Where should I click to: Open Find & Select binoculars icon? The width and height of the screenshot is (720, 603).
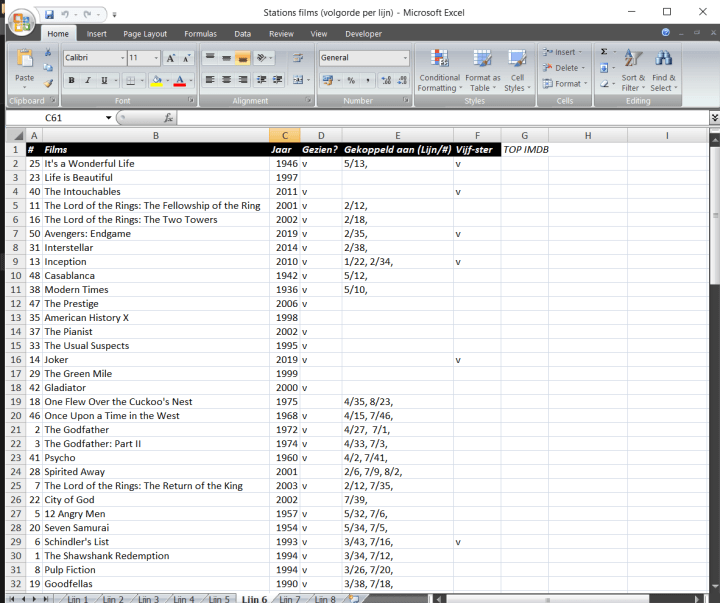tap(663, 69)
